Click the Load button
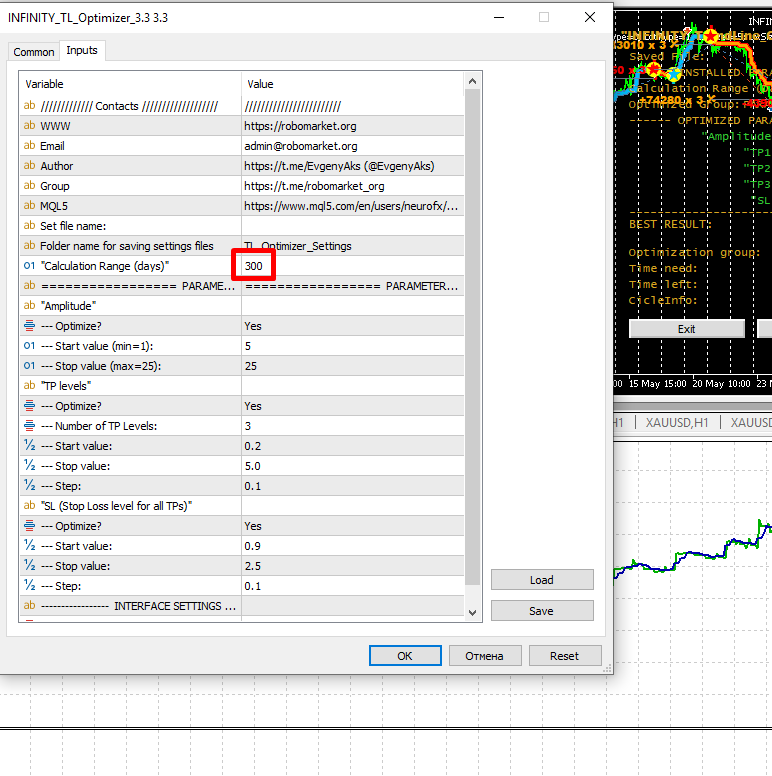 click(x=542, y=580)
